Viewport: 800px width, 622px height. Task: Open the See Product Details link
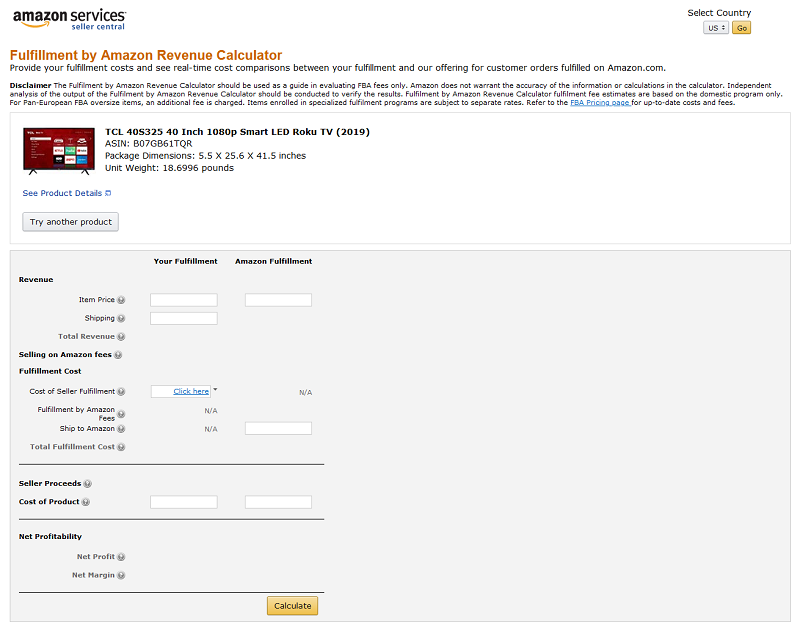click(62, 193)
